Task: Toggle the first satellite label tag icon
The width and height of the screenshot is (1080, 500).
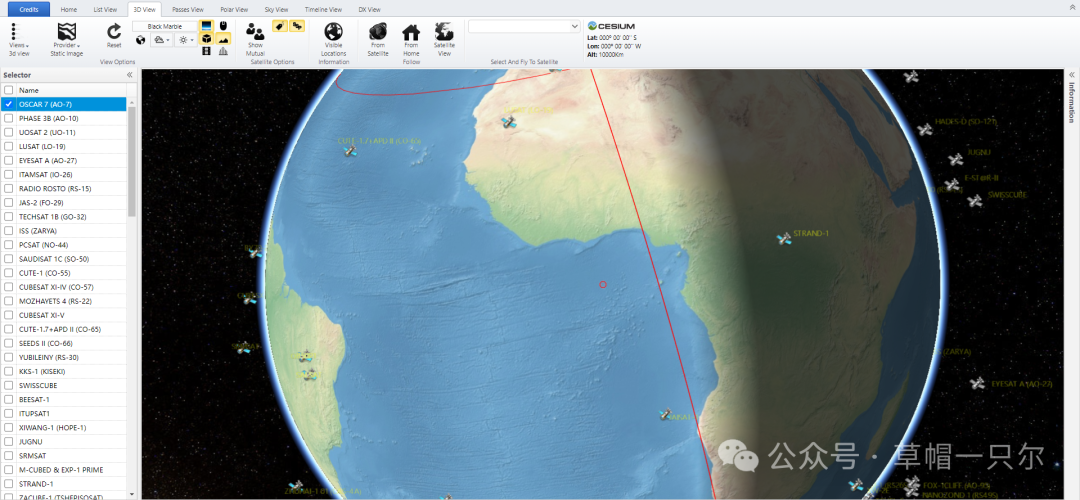Action: [280, 26]
